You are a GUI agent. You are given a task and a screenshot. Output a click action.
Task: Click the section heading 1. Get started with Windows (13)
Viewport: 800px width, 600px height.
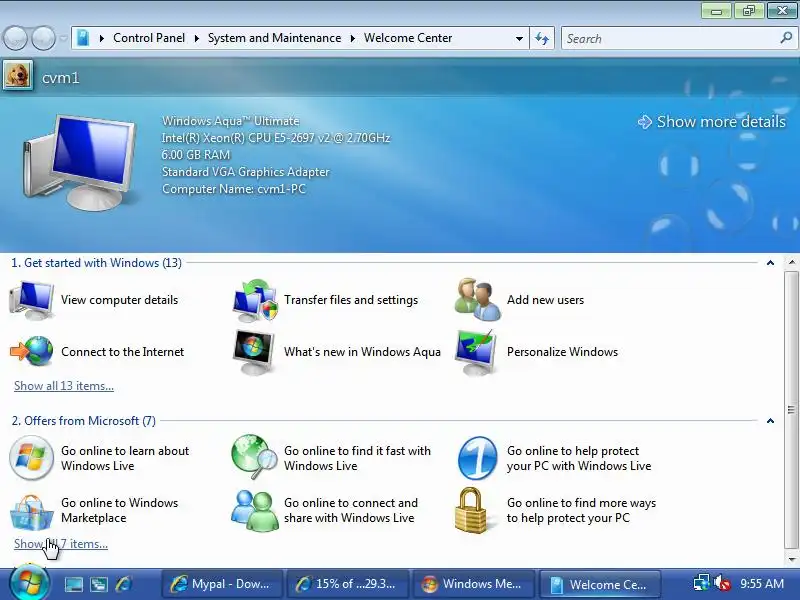(96, 263)
